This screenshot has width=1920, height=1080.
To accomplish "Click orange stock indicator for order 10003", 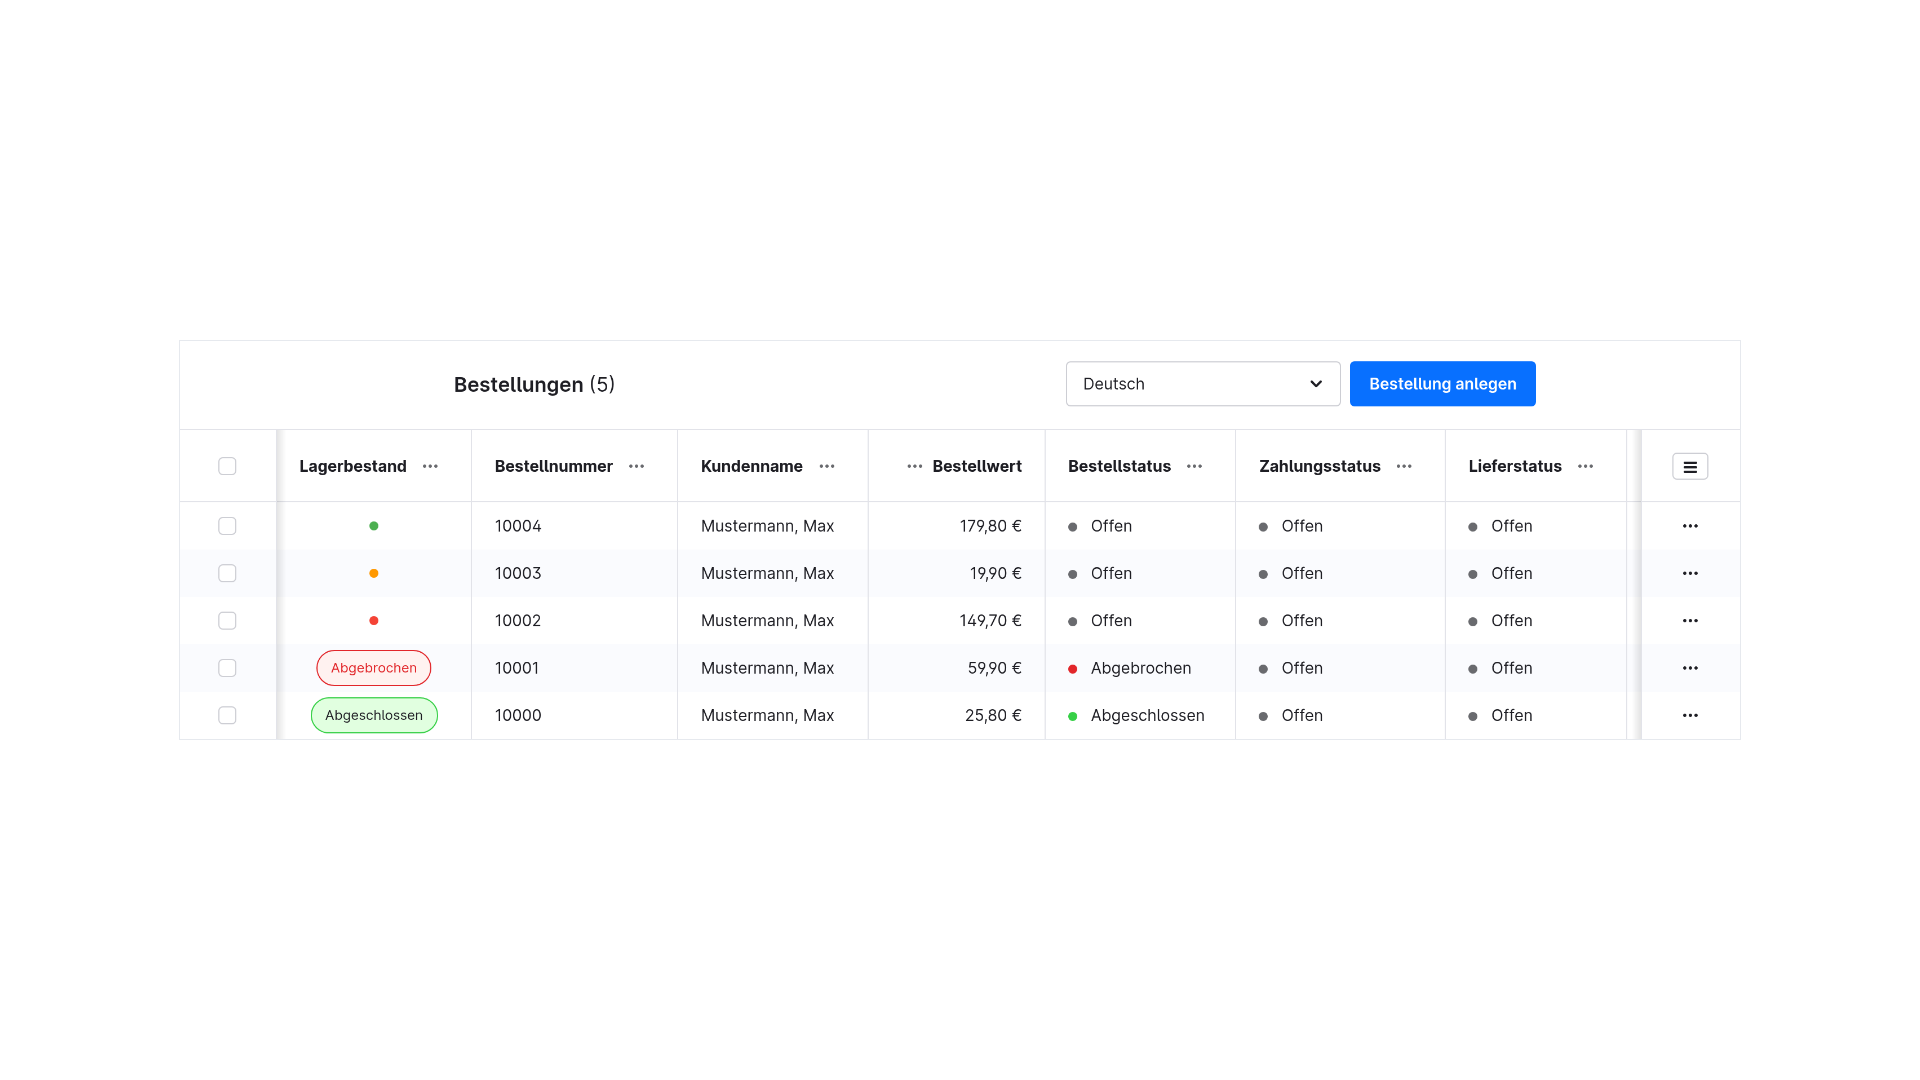I will tap(374, 573).
